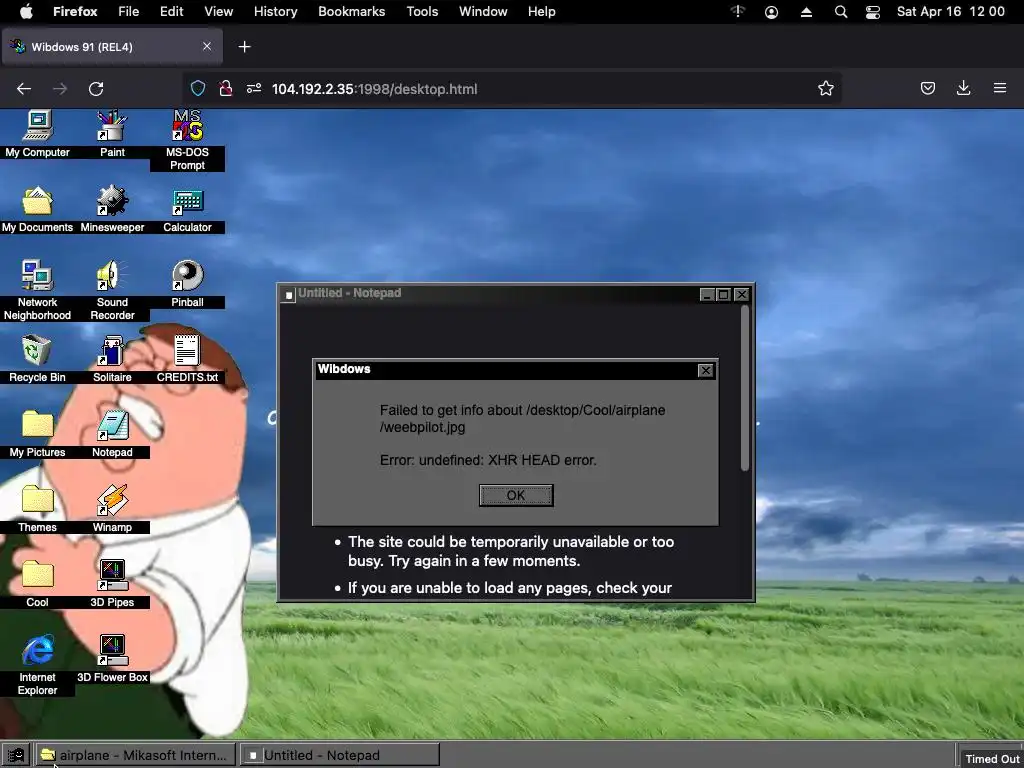The image size is (1024, 768).
Task: Click the Timed Out tray status
Action: tap(993, 759)
